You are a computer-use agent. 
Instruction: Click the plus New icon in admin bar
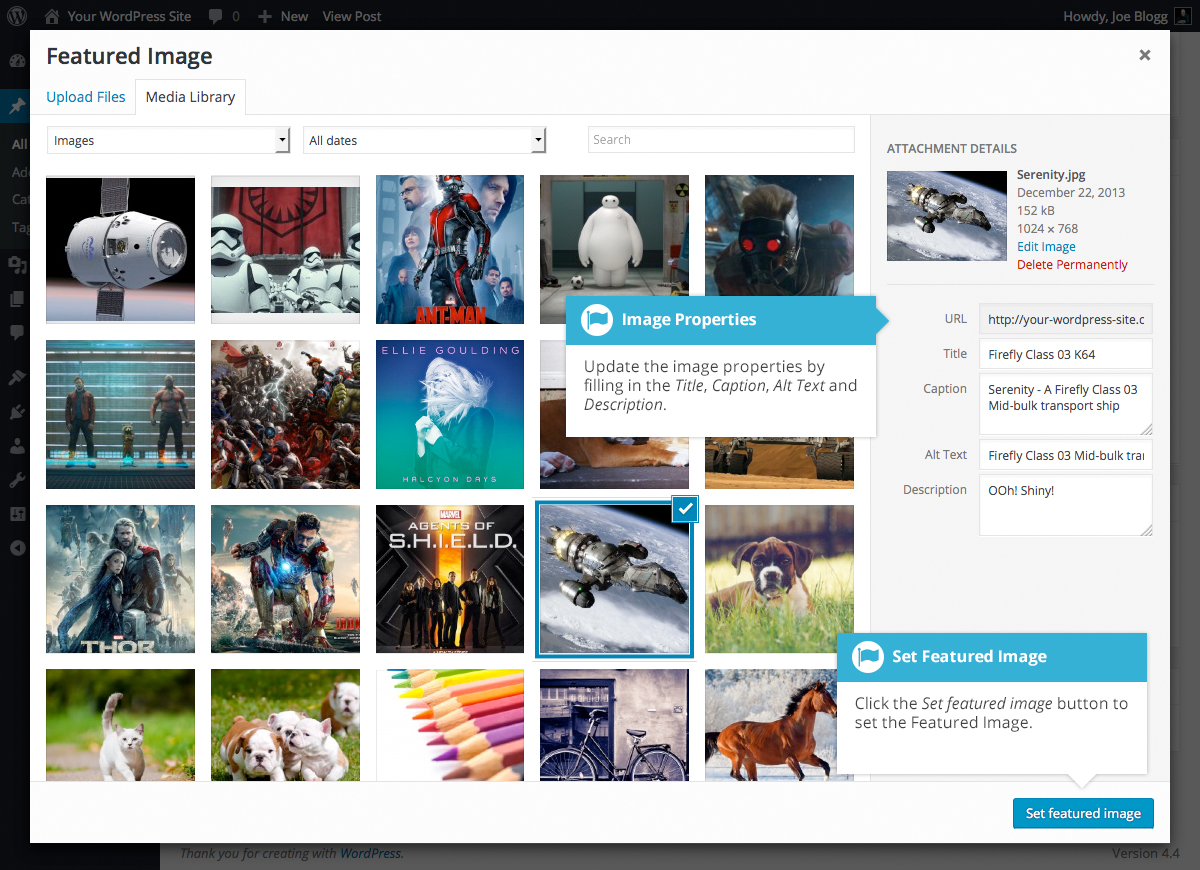coord(264,16)
